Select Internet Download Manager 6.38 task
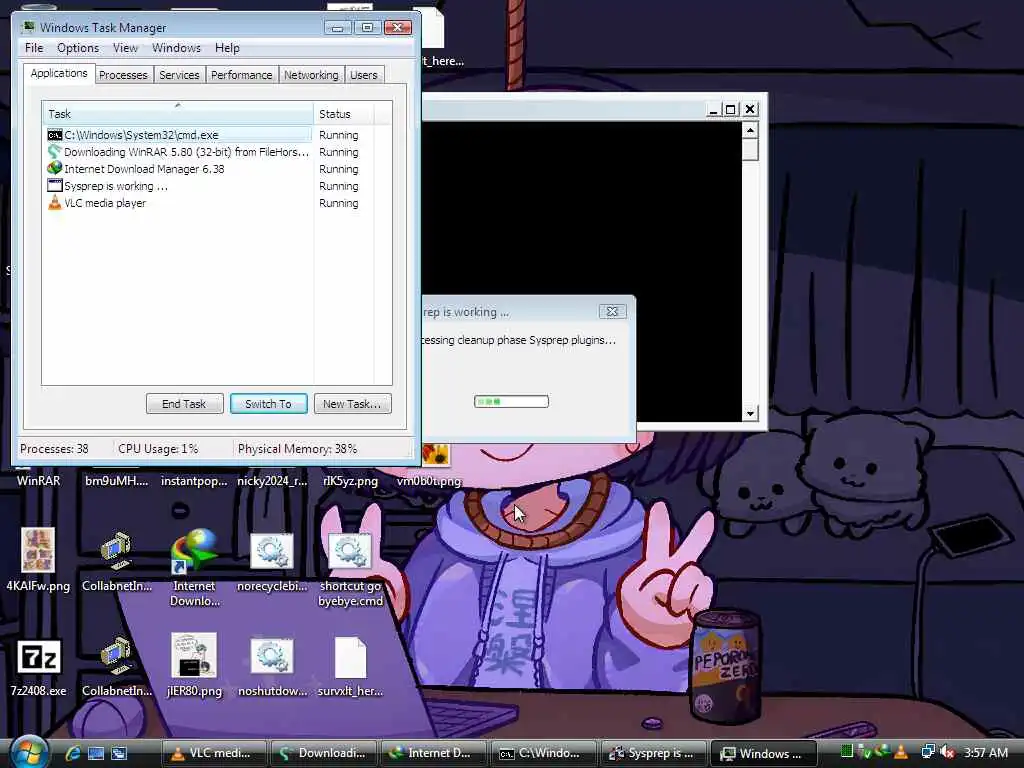 (x=178, y=168)
